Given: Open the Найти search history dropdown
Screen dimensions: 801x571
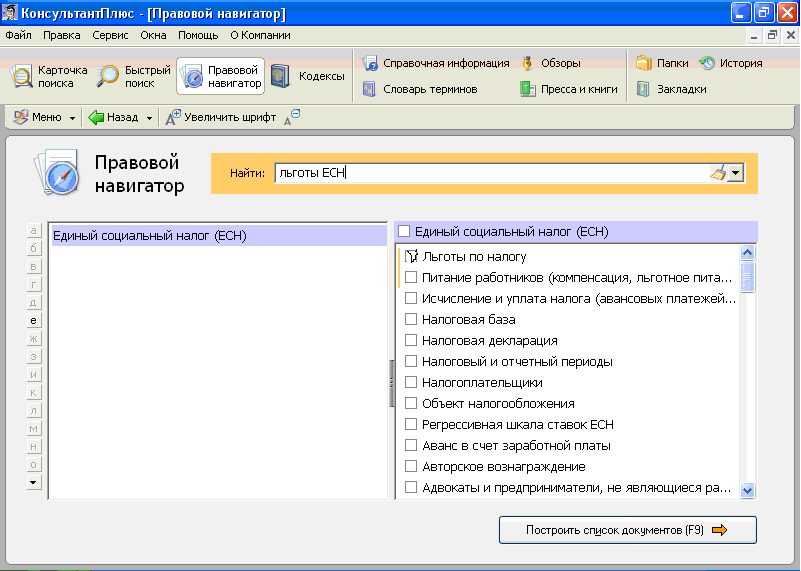Looking at the screenshot, I should 735,173.
